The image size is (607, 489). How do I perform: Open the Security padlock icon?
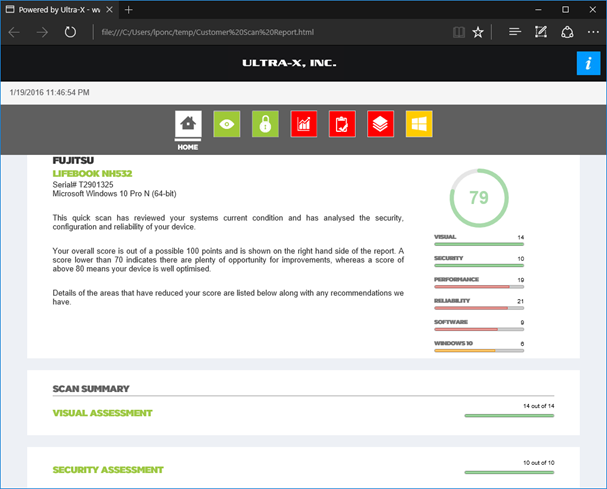point(265,124)
